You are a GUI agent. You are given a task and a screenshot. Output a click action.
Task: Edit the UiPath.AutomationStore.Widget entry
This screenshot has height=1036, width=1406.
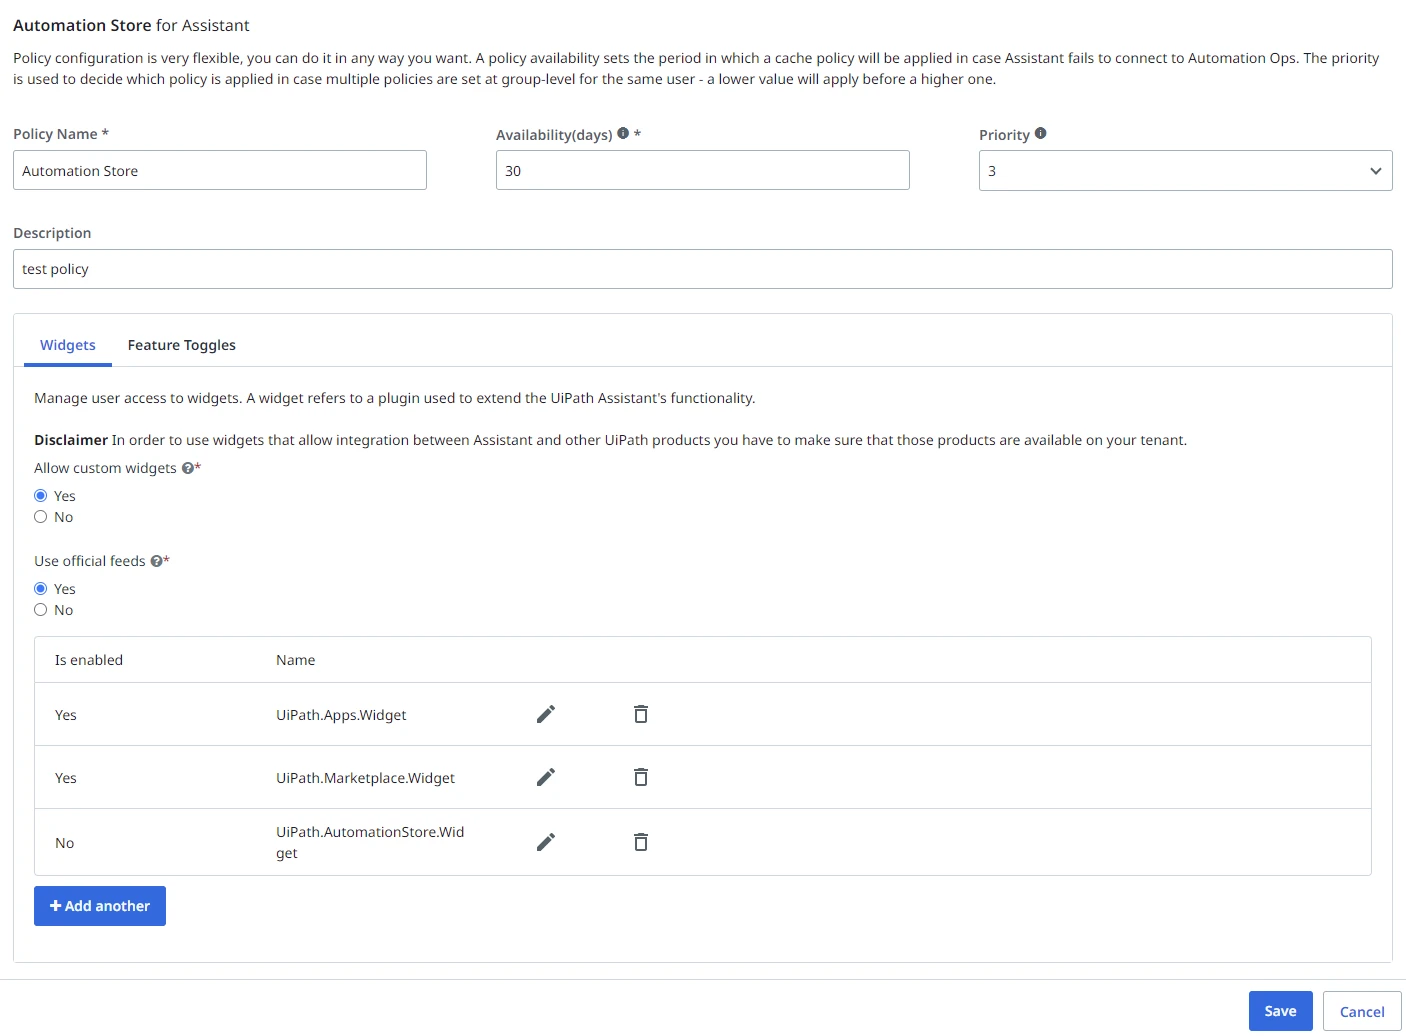[546, 842]
